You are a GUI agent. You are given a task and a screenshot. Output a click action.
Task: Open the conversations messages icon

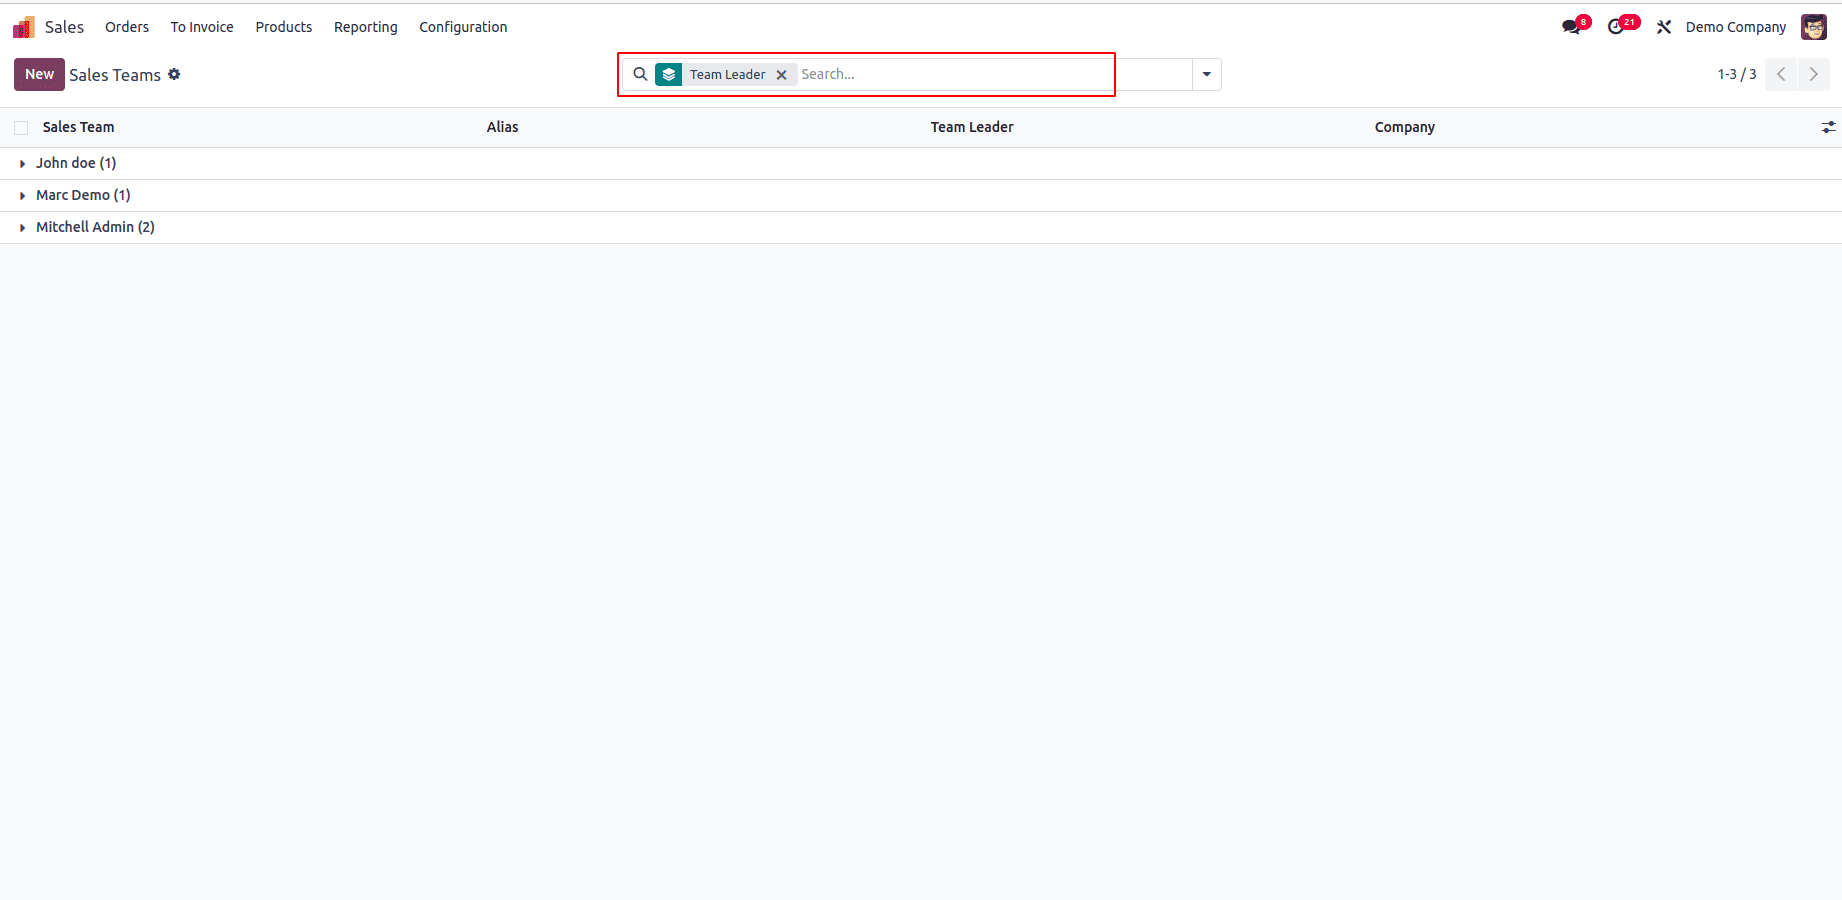(x=1573, y=27)
